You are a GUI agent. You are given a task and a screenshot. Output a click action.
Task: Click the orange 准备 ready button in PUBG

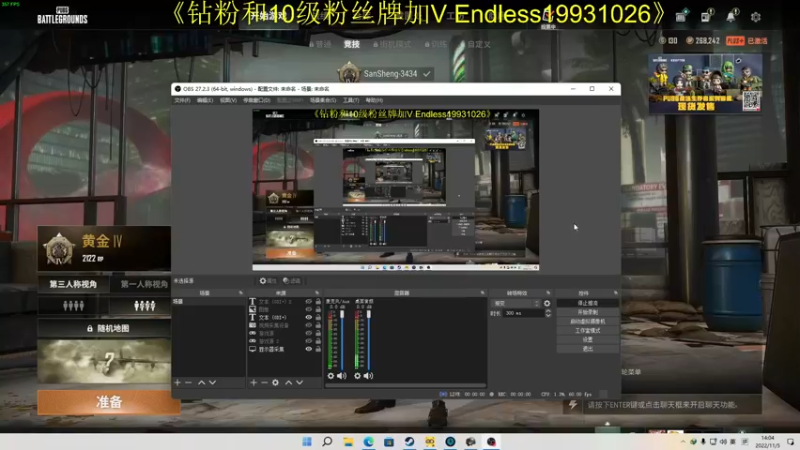pyautogui.click(x=109, y=402)
